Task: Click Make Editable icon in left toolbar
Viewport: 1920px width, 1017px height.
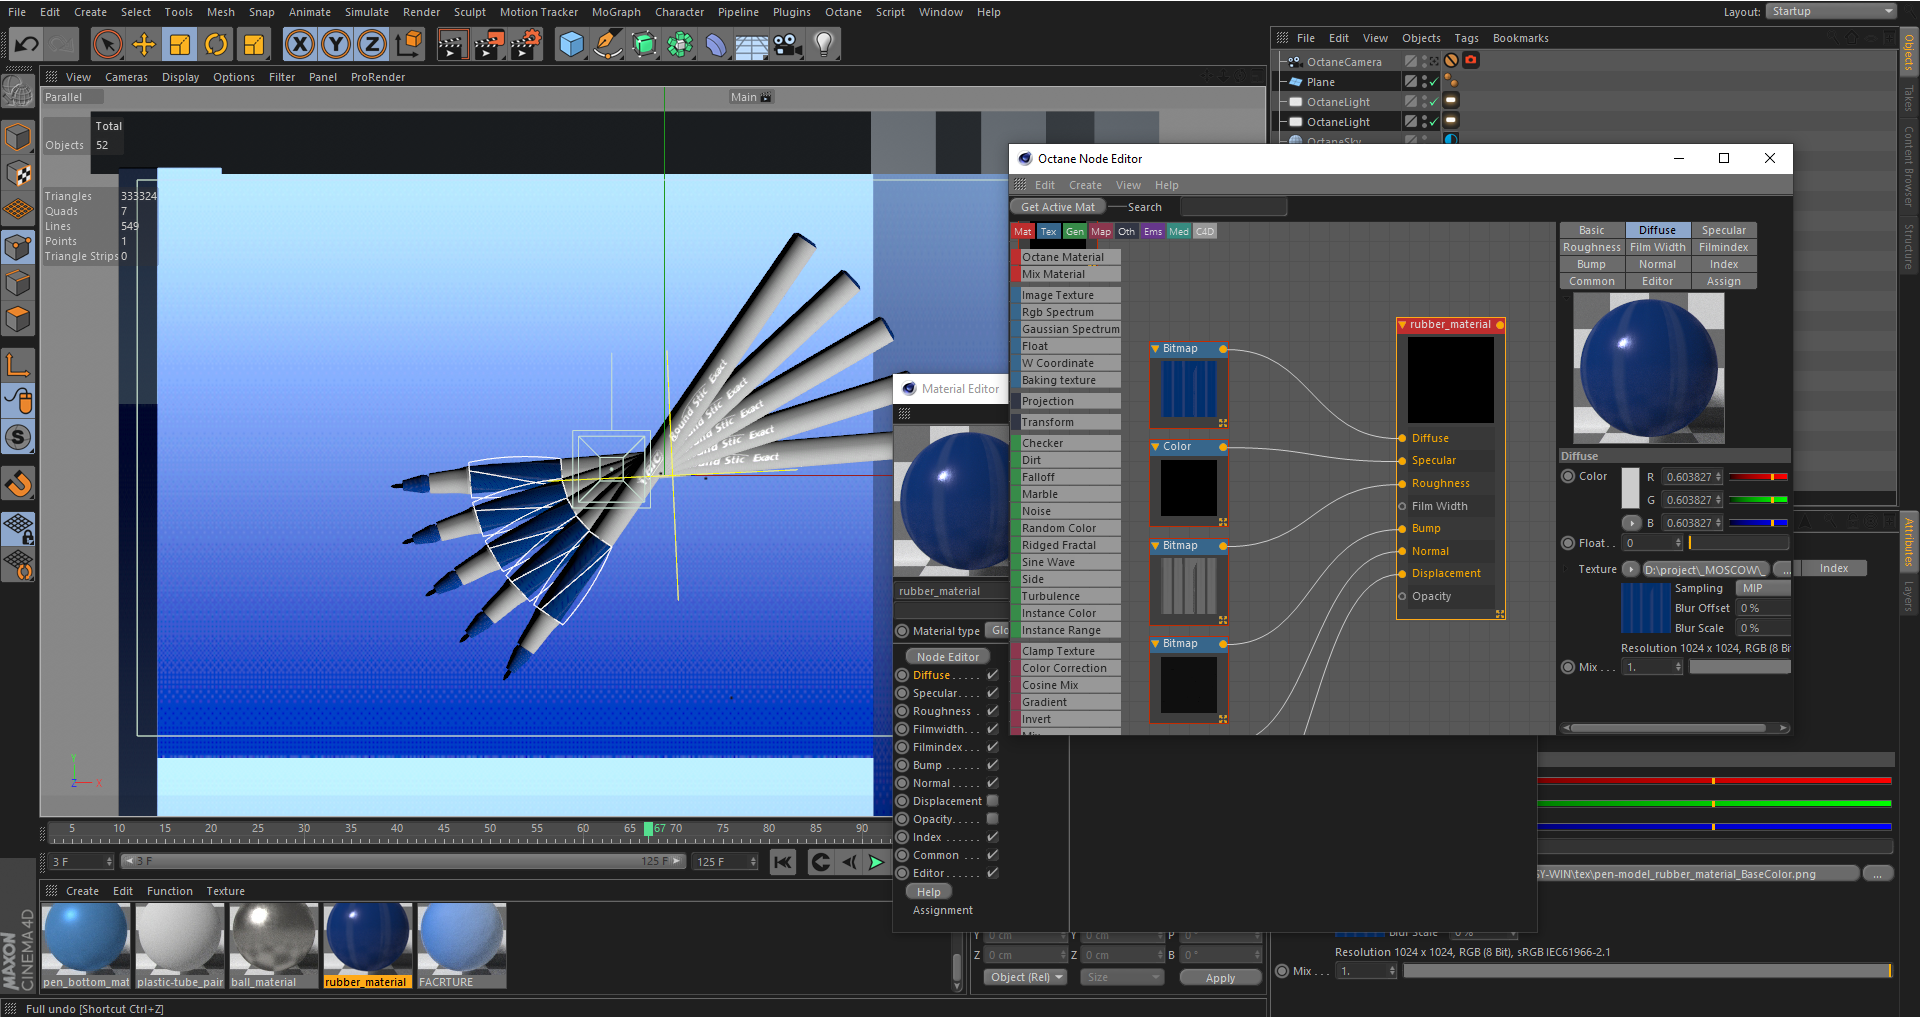Action: click(x=18, y=92)
